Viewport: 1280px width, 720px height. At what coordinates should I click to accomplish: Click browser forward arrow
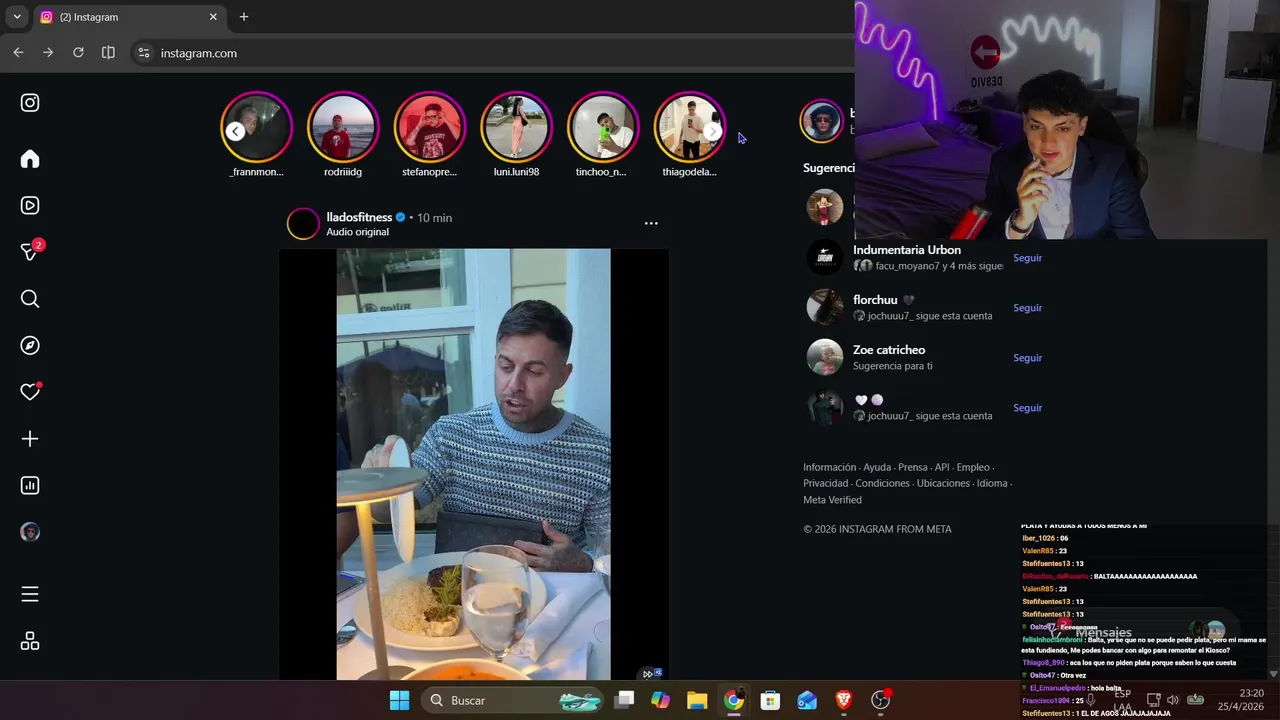click(x=48, y=53)
